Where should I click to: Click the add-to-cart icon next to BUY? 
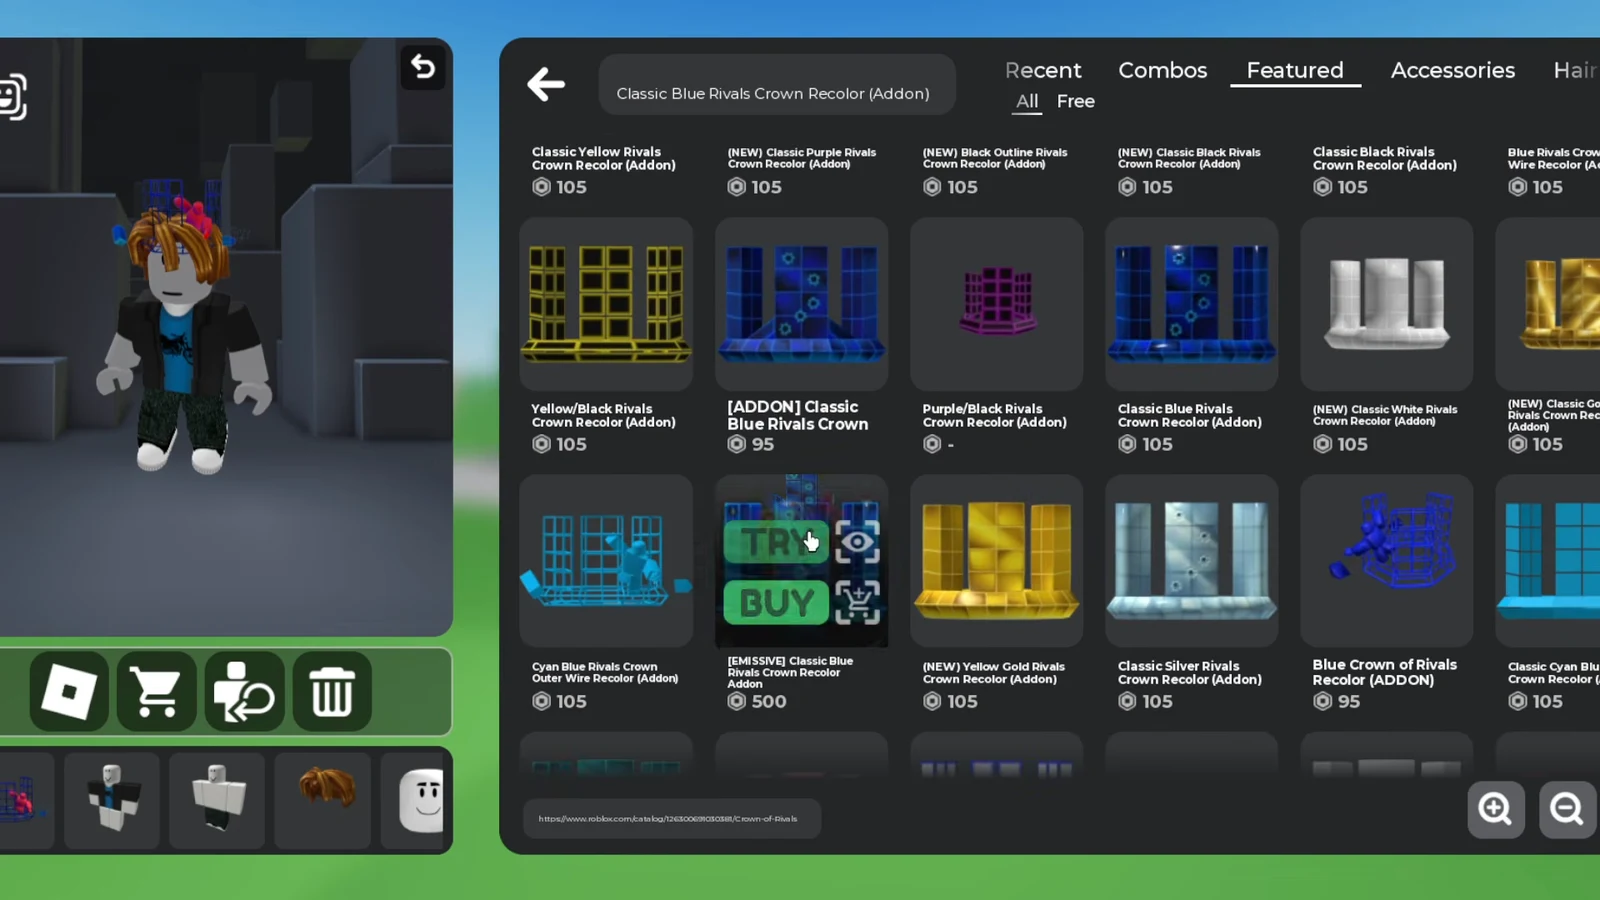pyautogui.click(x=858, y=603)
